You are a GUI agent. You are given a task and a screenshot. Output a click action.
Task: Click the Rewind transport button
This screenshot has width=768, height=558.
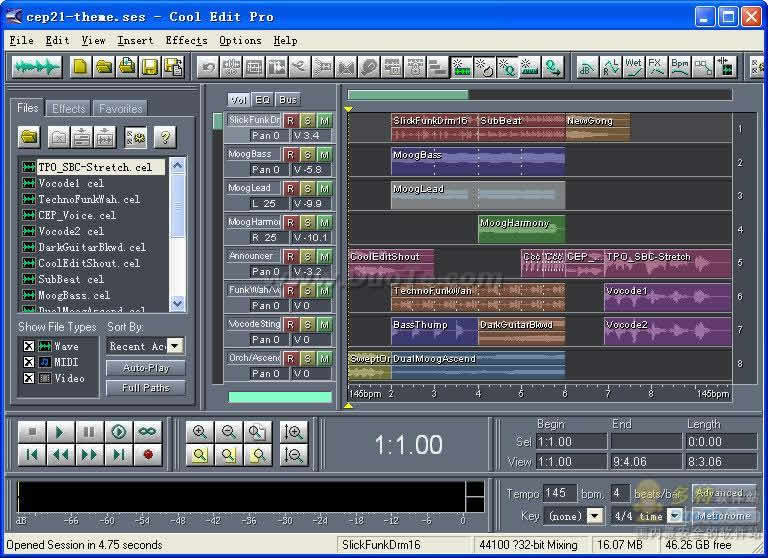coord(61,455)
